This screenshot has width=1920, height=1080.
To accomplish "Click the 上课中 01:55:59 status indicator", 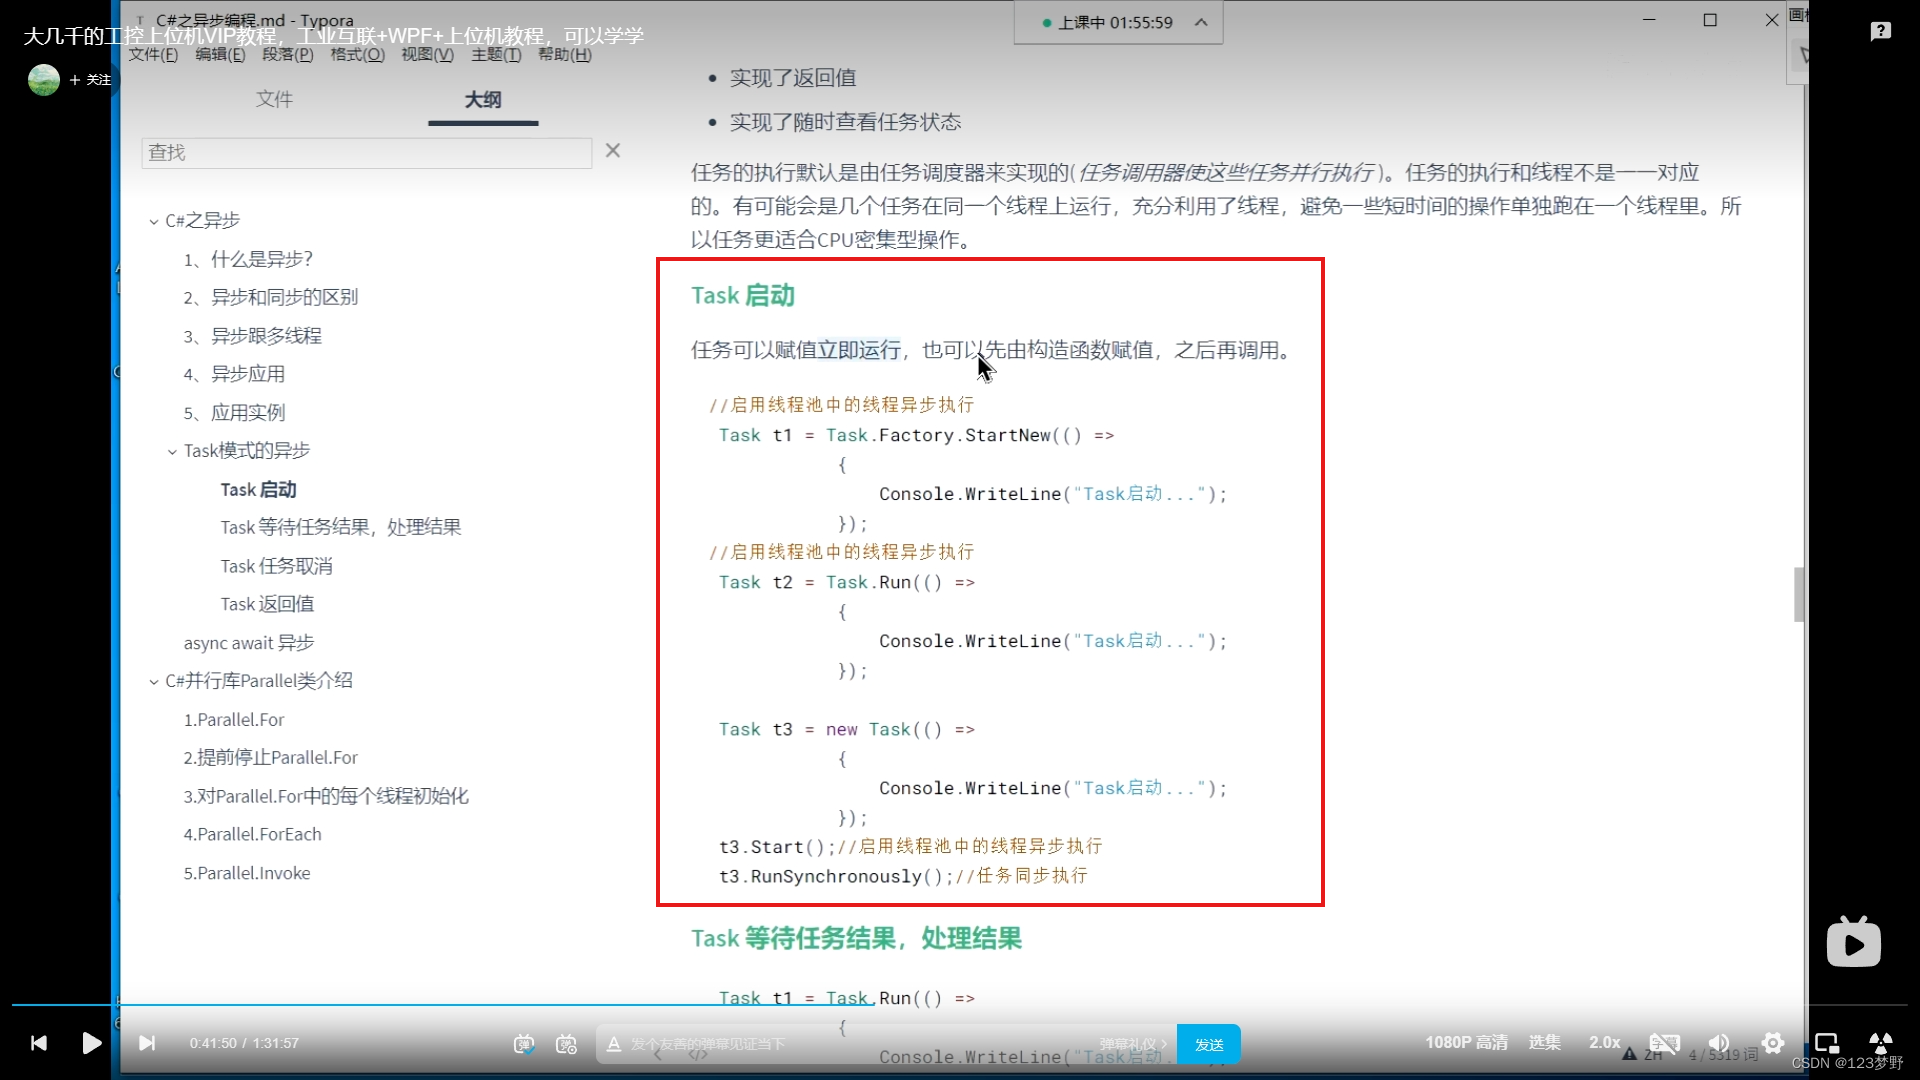I will point(1108,22).
